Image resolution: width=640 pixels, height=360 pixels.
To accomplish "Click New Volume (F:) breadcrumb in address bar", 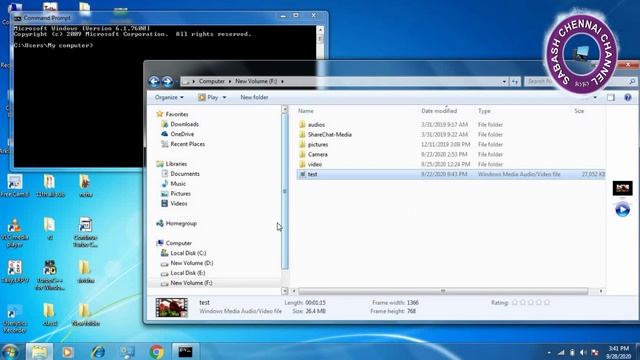I will 256,81.
